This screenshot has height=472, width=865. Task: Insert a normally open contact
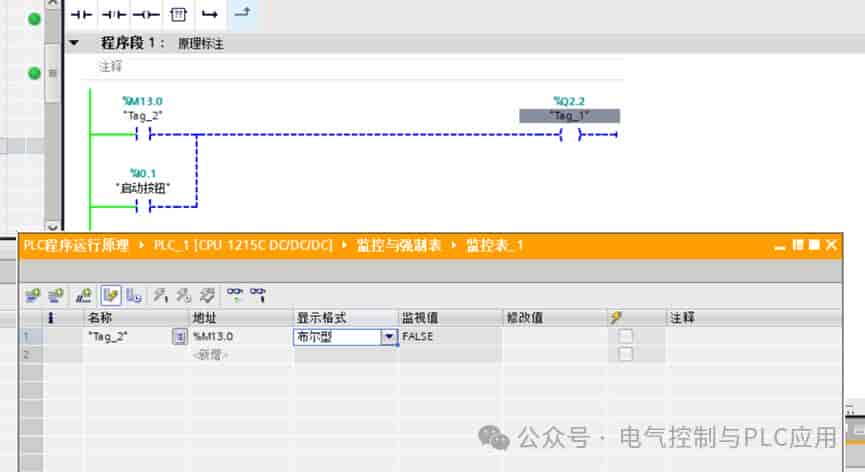coord(81,15)
